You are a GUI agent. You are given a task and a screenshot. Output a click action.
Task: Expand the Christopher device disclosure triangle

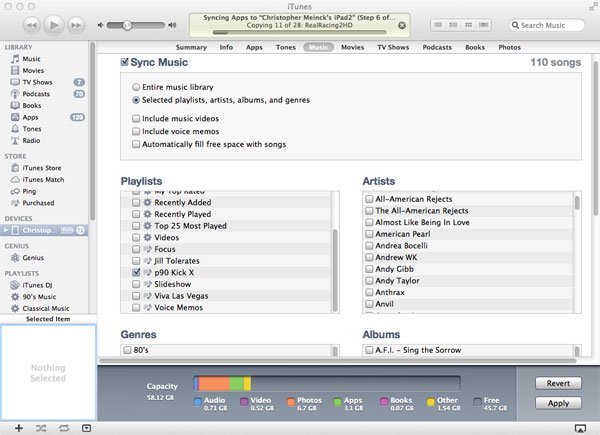tap(6, 230)
